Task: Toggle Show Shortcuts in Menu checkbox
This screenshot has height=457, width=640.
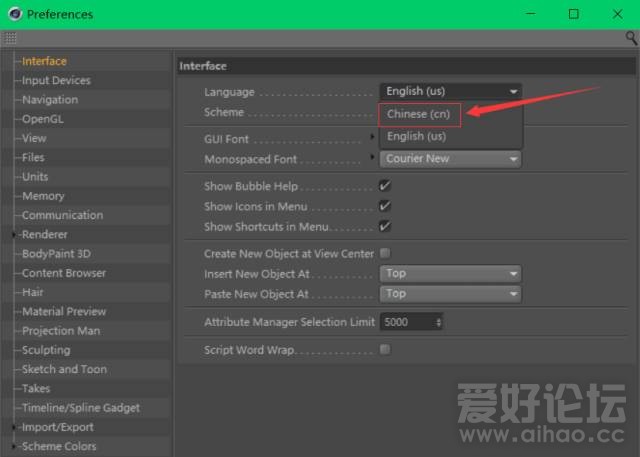Action: [385, 226]
